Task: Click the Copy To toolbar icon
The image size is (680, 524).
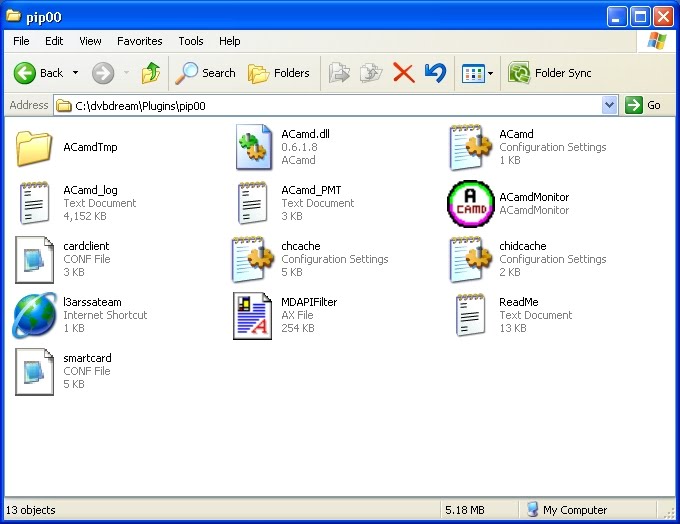Action: click(371, 72)
